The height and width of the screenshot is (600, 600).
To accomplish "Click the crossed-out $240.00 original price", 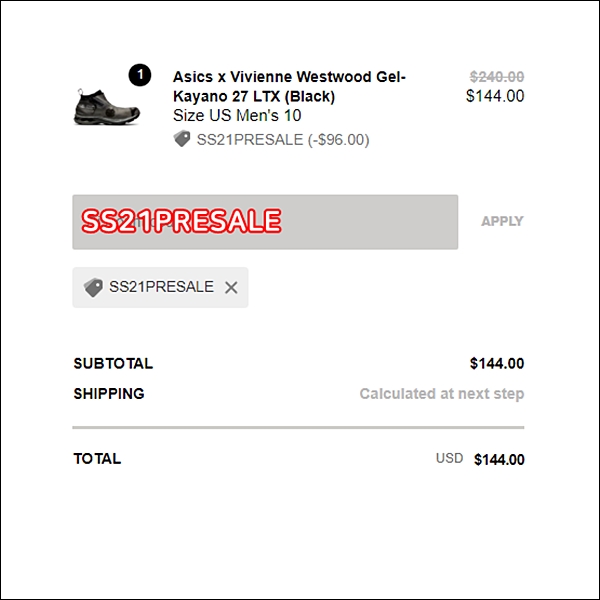I will coord(497,77).
